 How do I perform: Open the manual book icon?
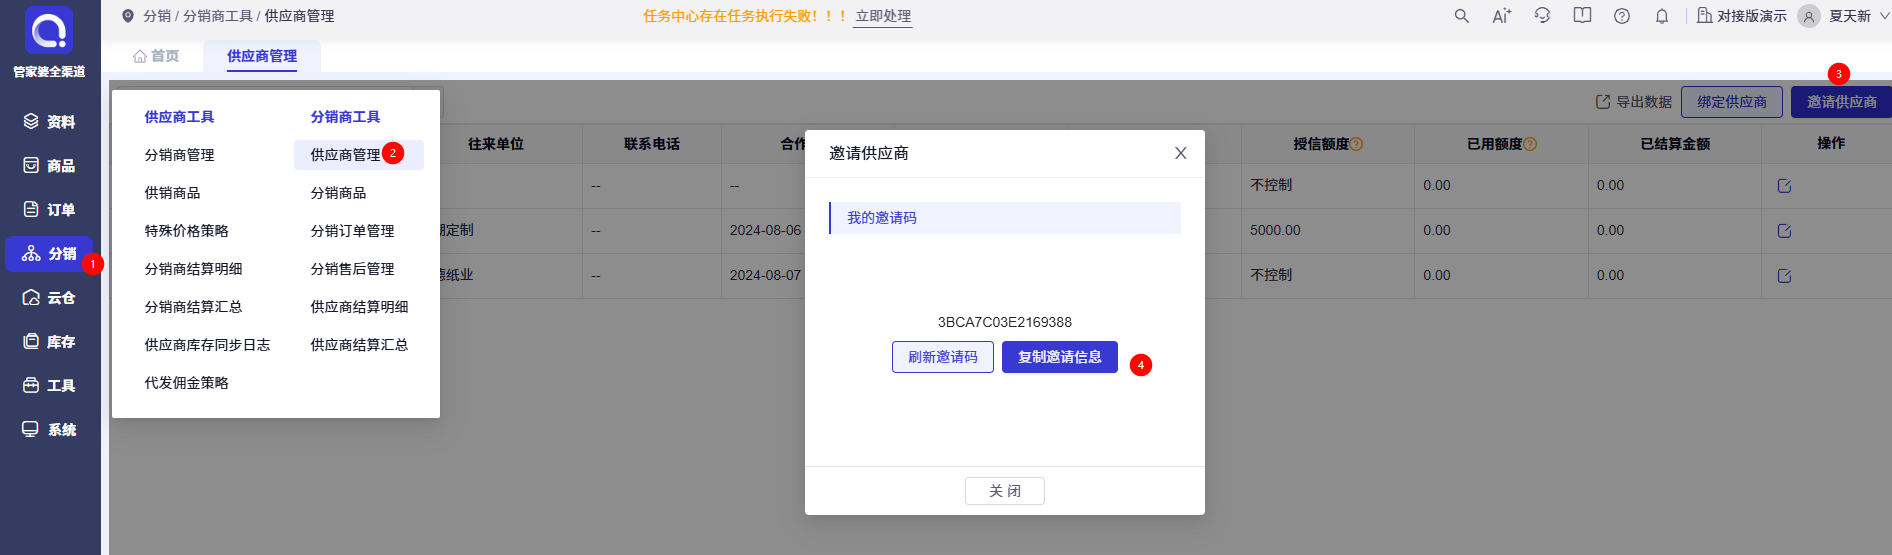1582,16
